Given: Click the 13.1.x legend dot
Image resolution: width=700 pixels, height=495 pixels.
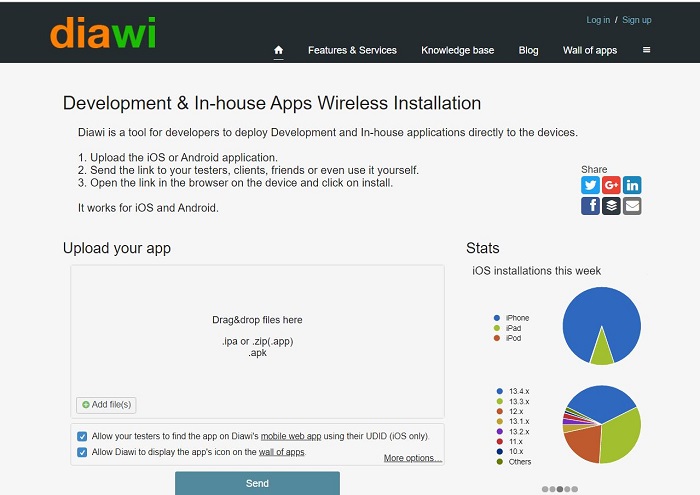Looking at the screenshot, I should 500,421.
